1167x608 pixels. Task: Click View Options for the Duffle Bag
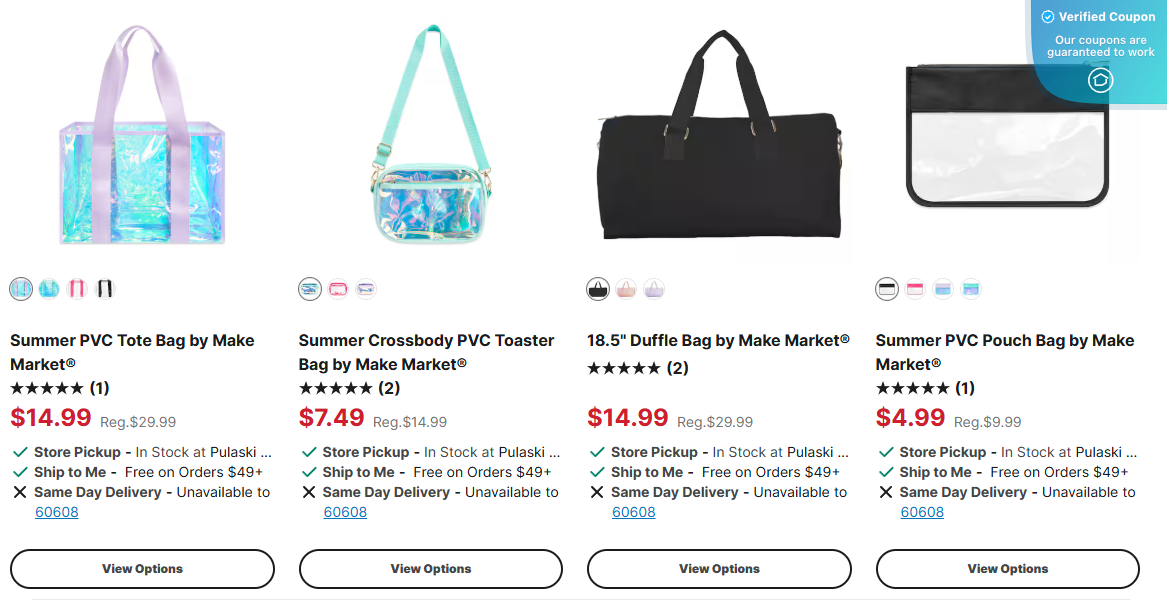point(718,568)
